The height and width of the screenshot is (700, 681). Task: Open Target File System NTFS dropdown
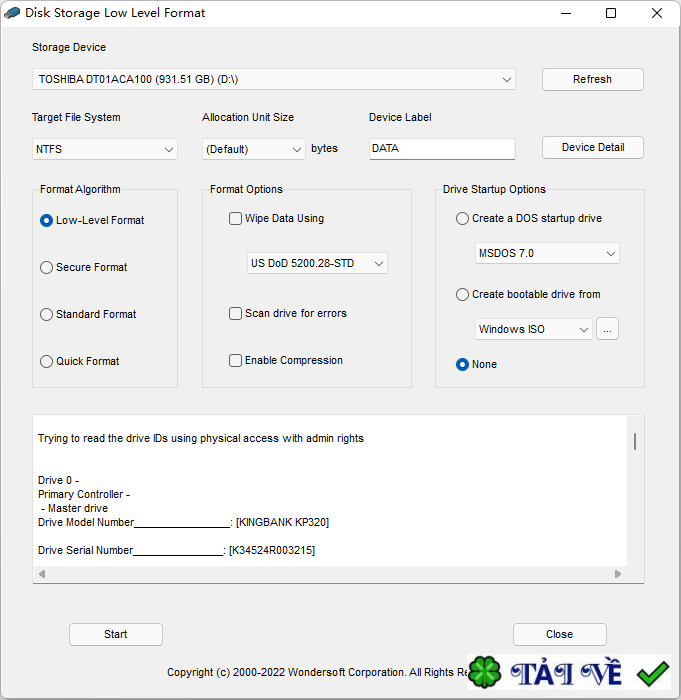(105, 149)
